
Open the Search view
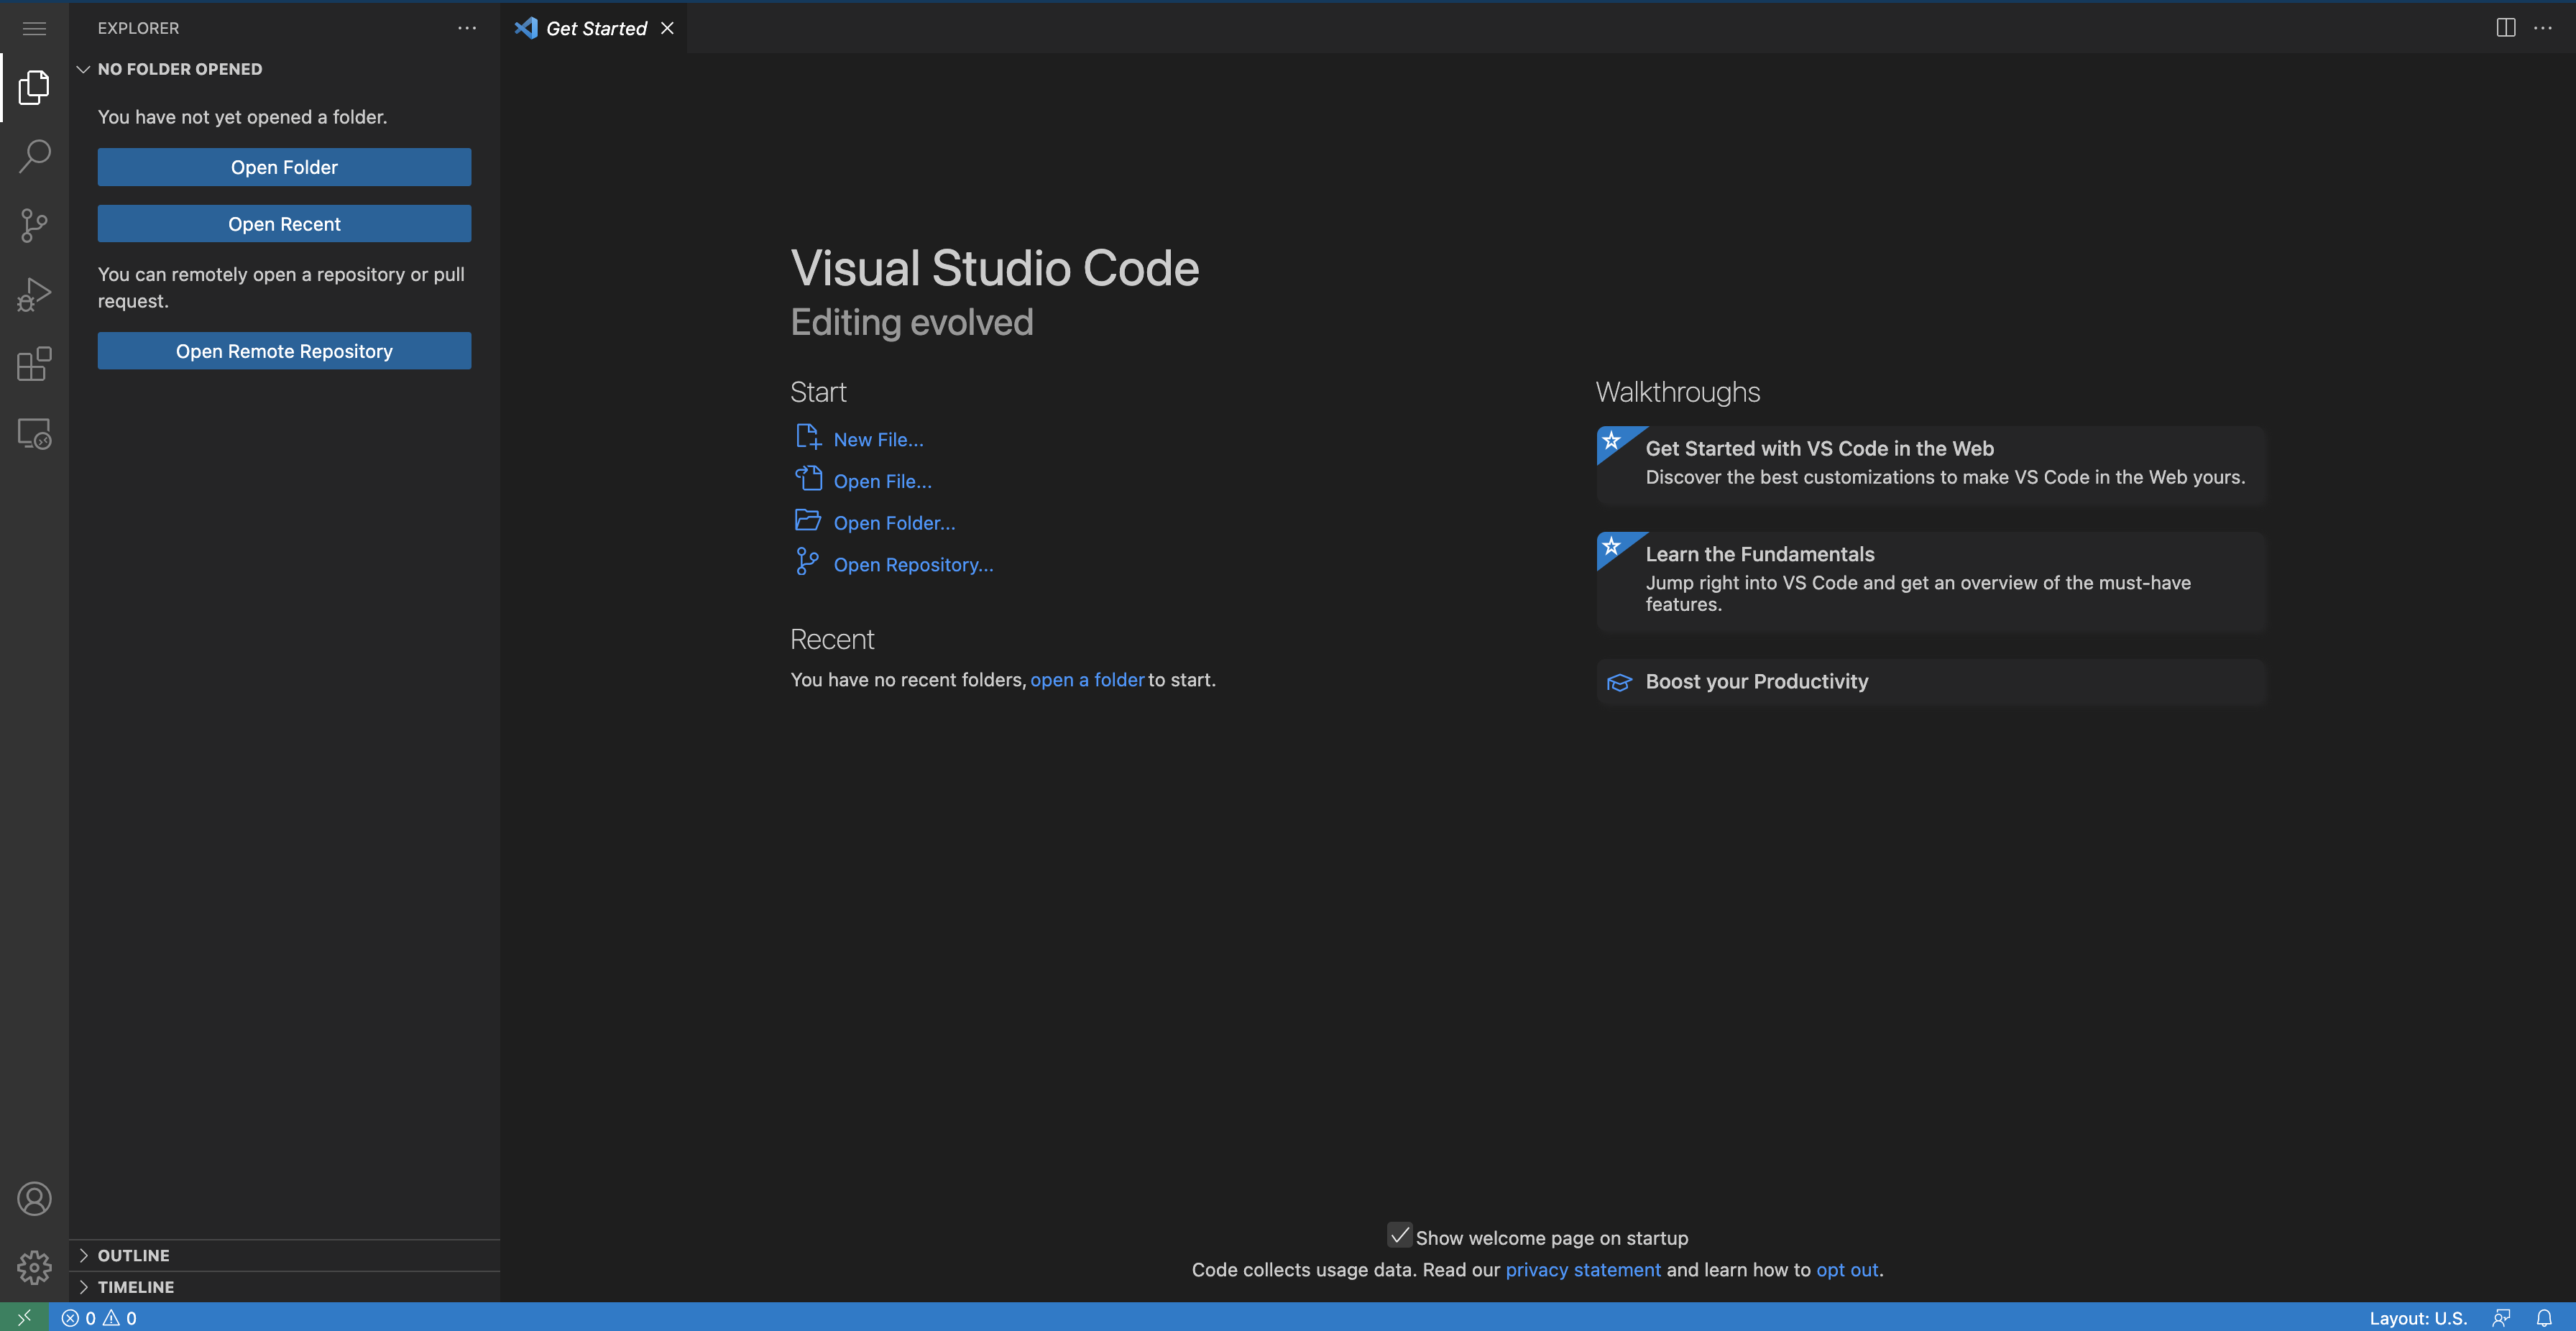pos(34,156)
